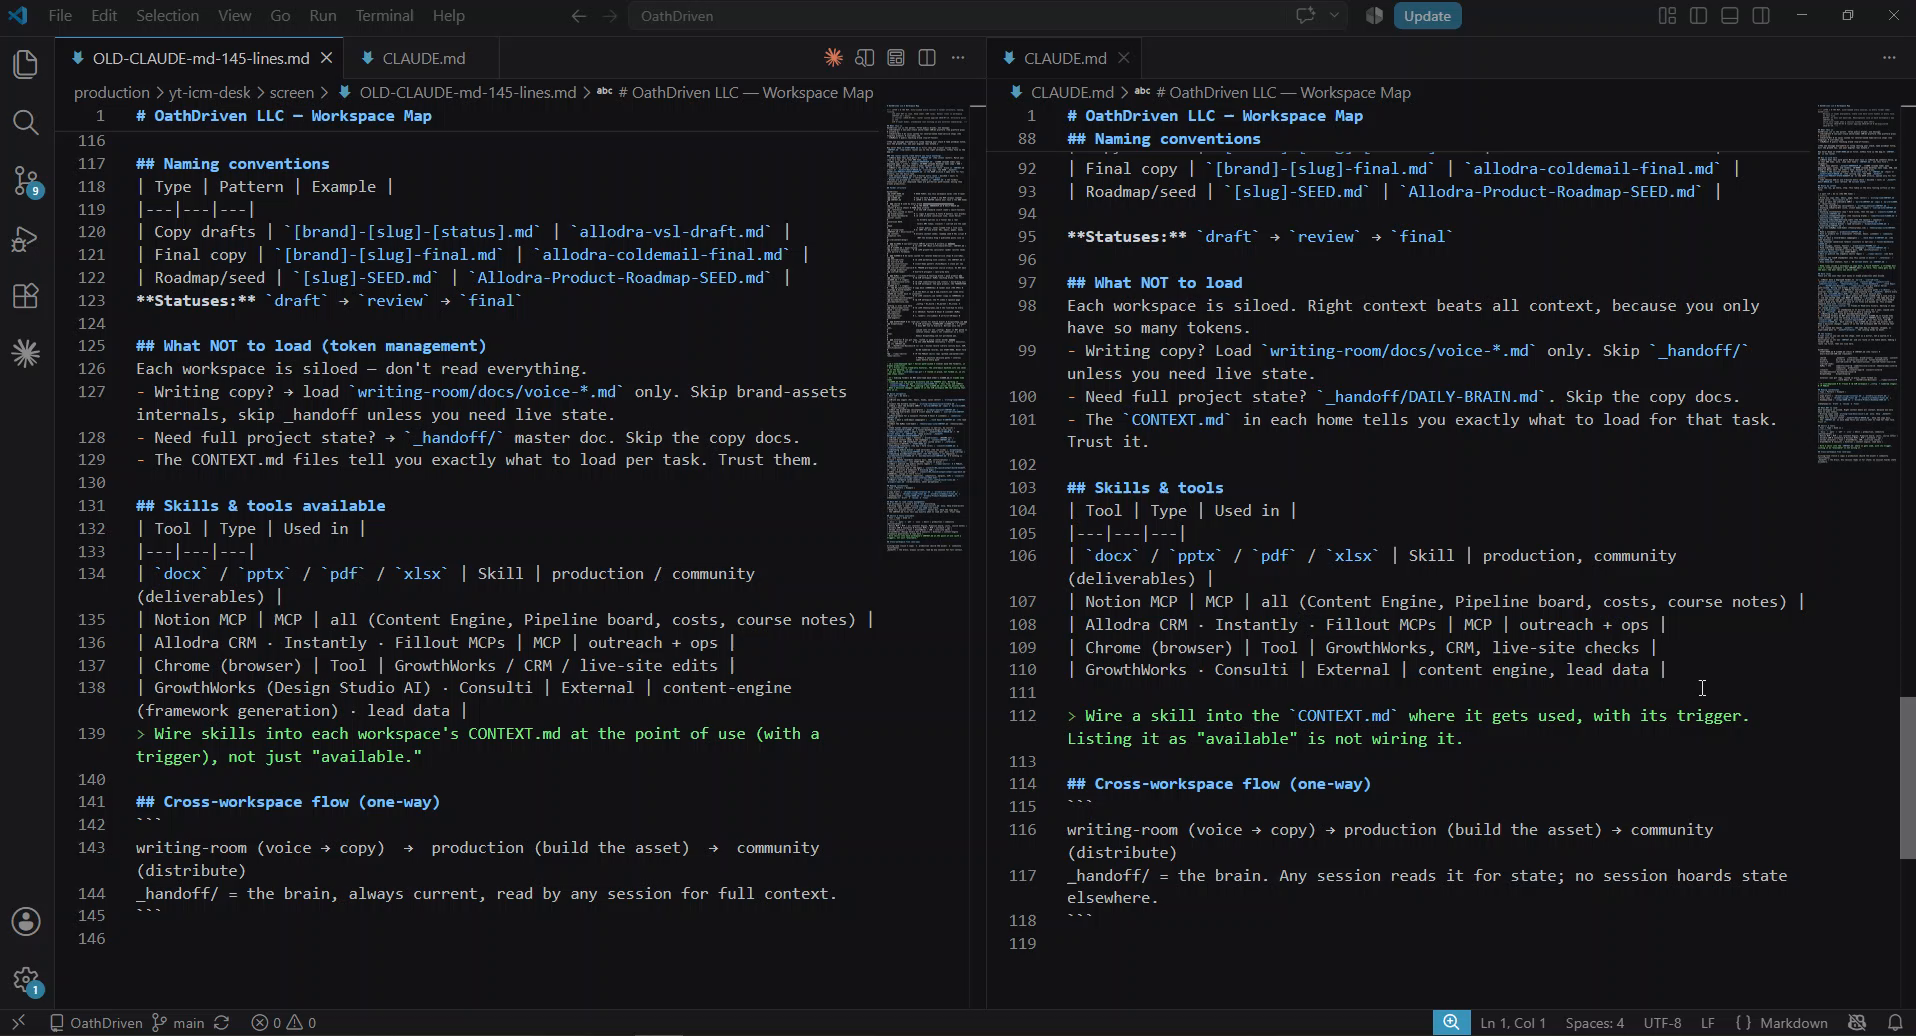Expand chat dropdown arrow in title bar

coord(1334,16)
